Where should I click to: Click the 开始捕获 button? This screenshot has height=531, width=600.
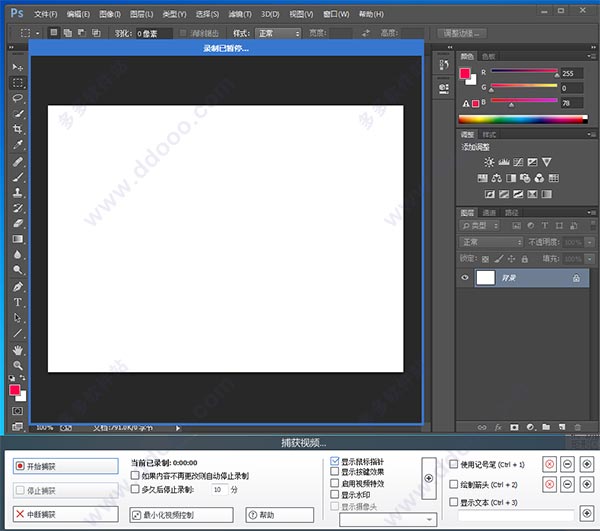65,466
